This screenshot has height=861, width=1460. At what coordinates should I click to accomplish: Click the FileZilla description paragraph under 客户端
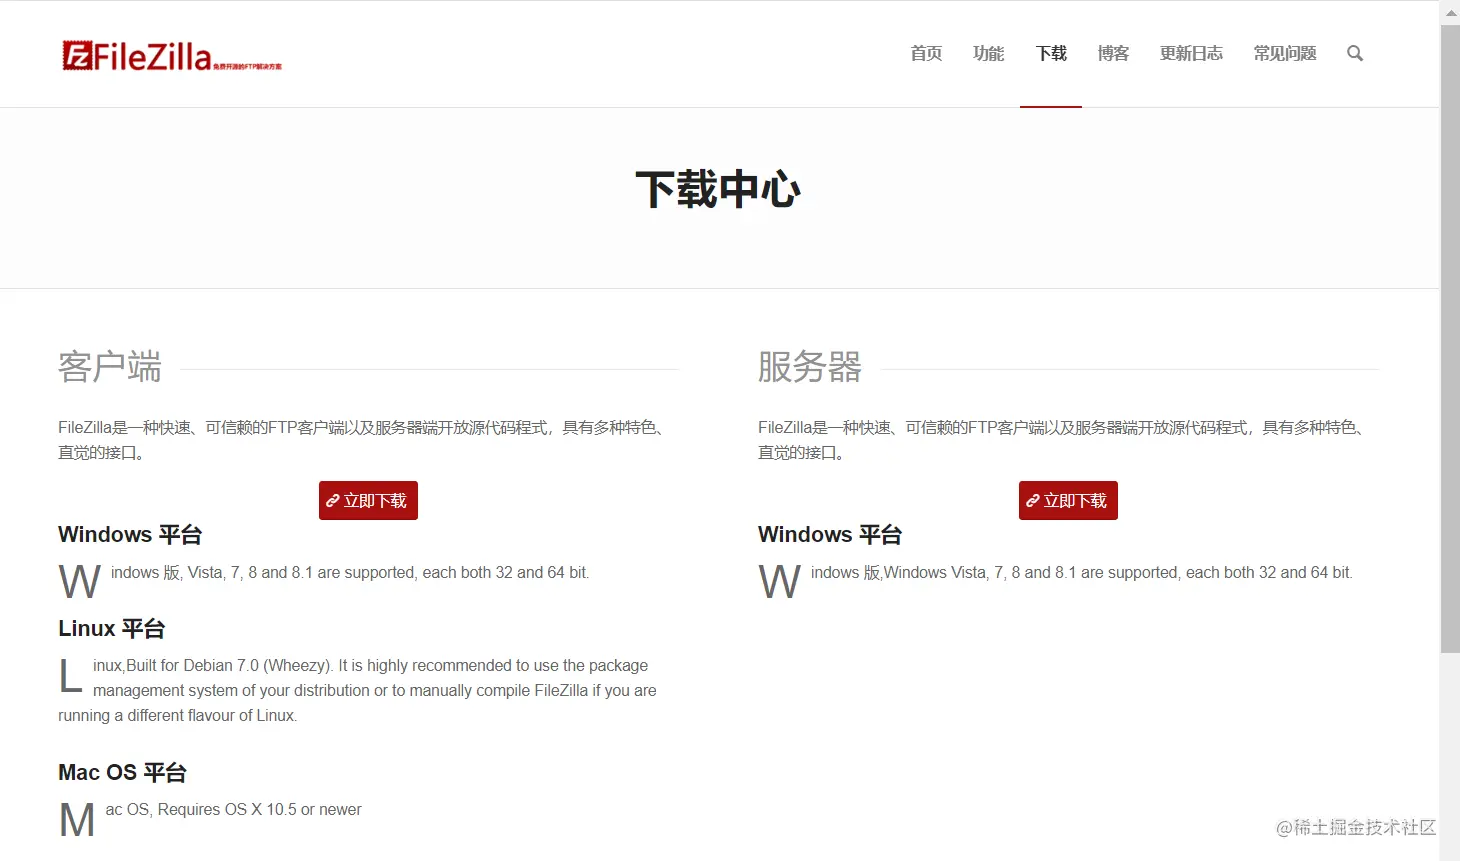pos(364,440)
